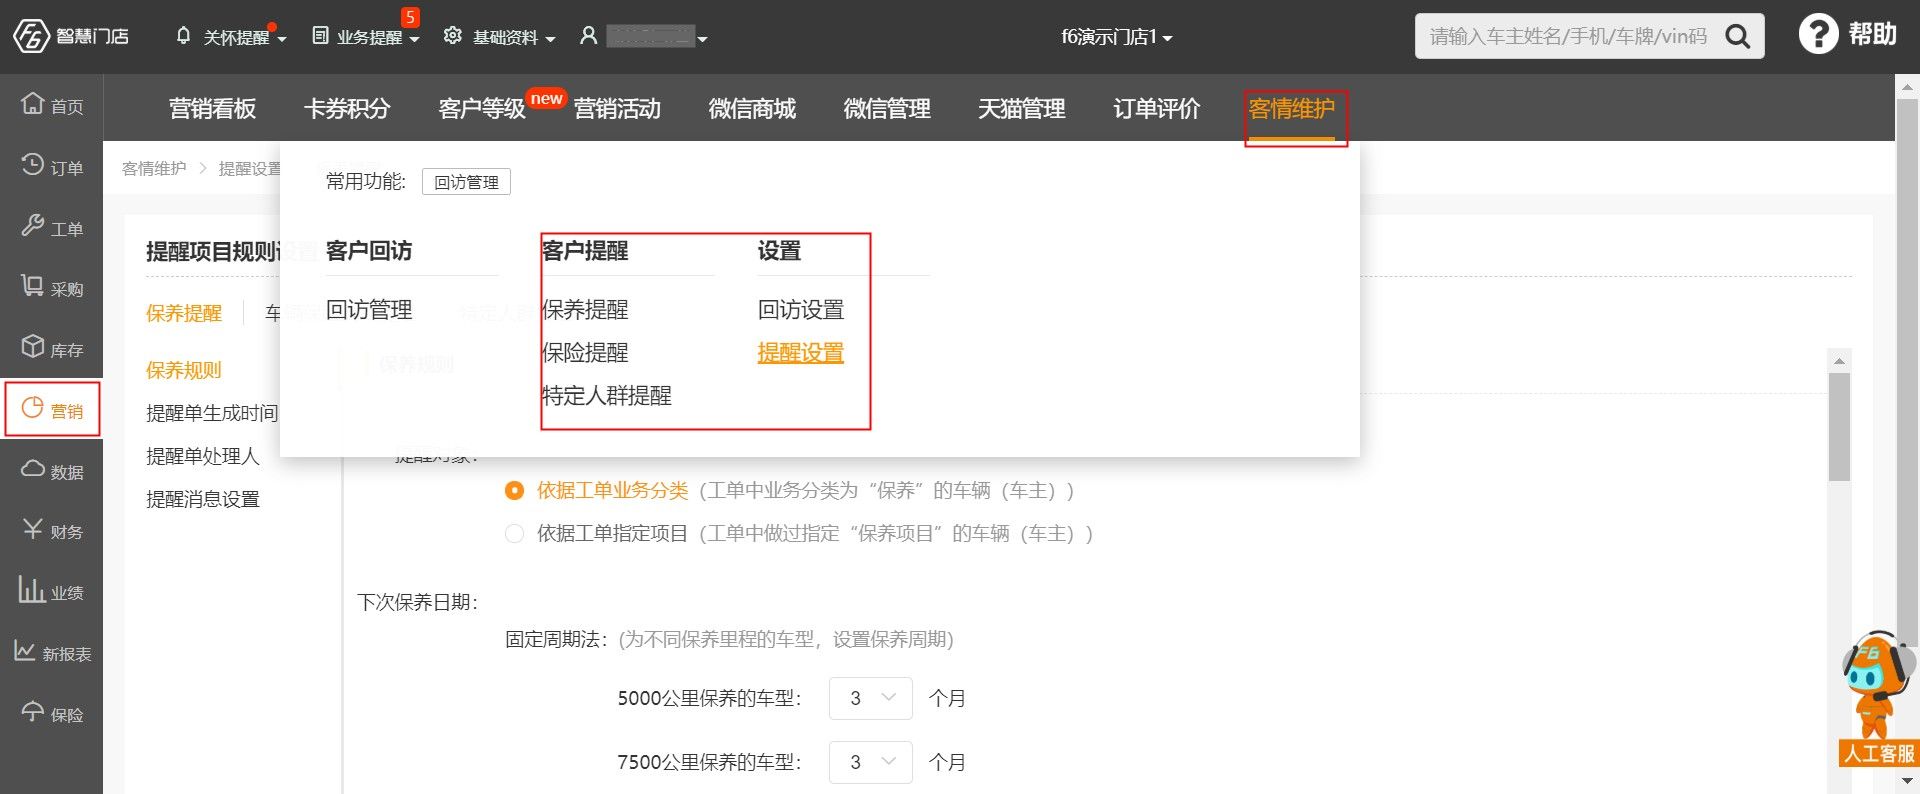
Task: Click the 智慧门店 F6 logo
Action: click(x=71, y=37)
